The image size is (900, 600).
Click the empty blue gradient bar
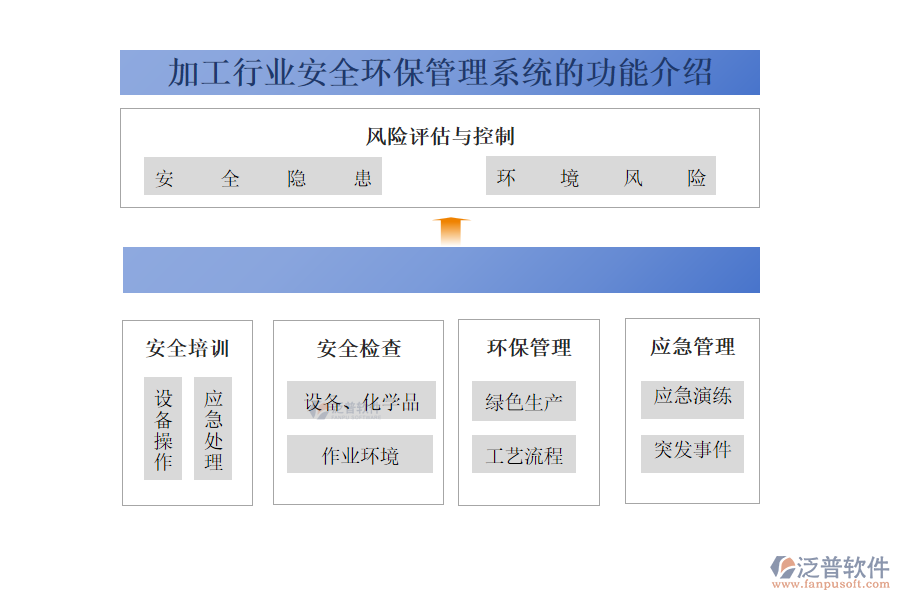click(x=441, y=270)
